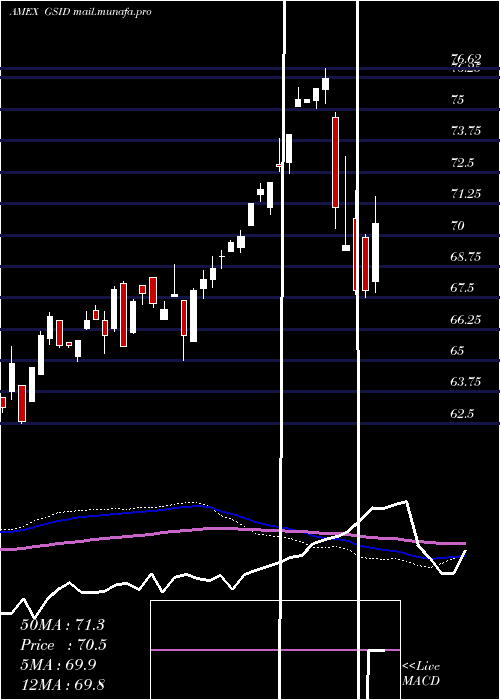Click the '50MA : 71.3' reading

click(x=62, y=625)
